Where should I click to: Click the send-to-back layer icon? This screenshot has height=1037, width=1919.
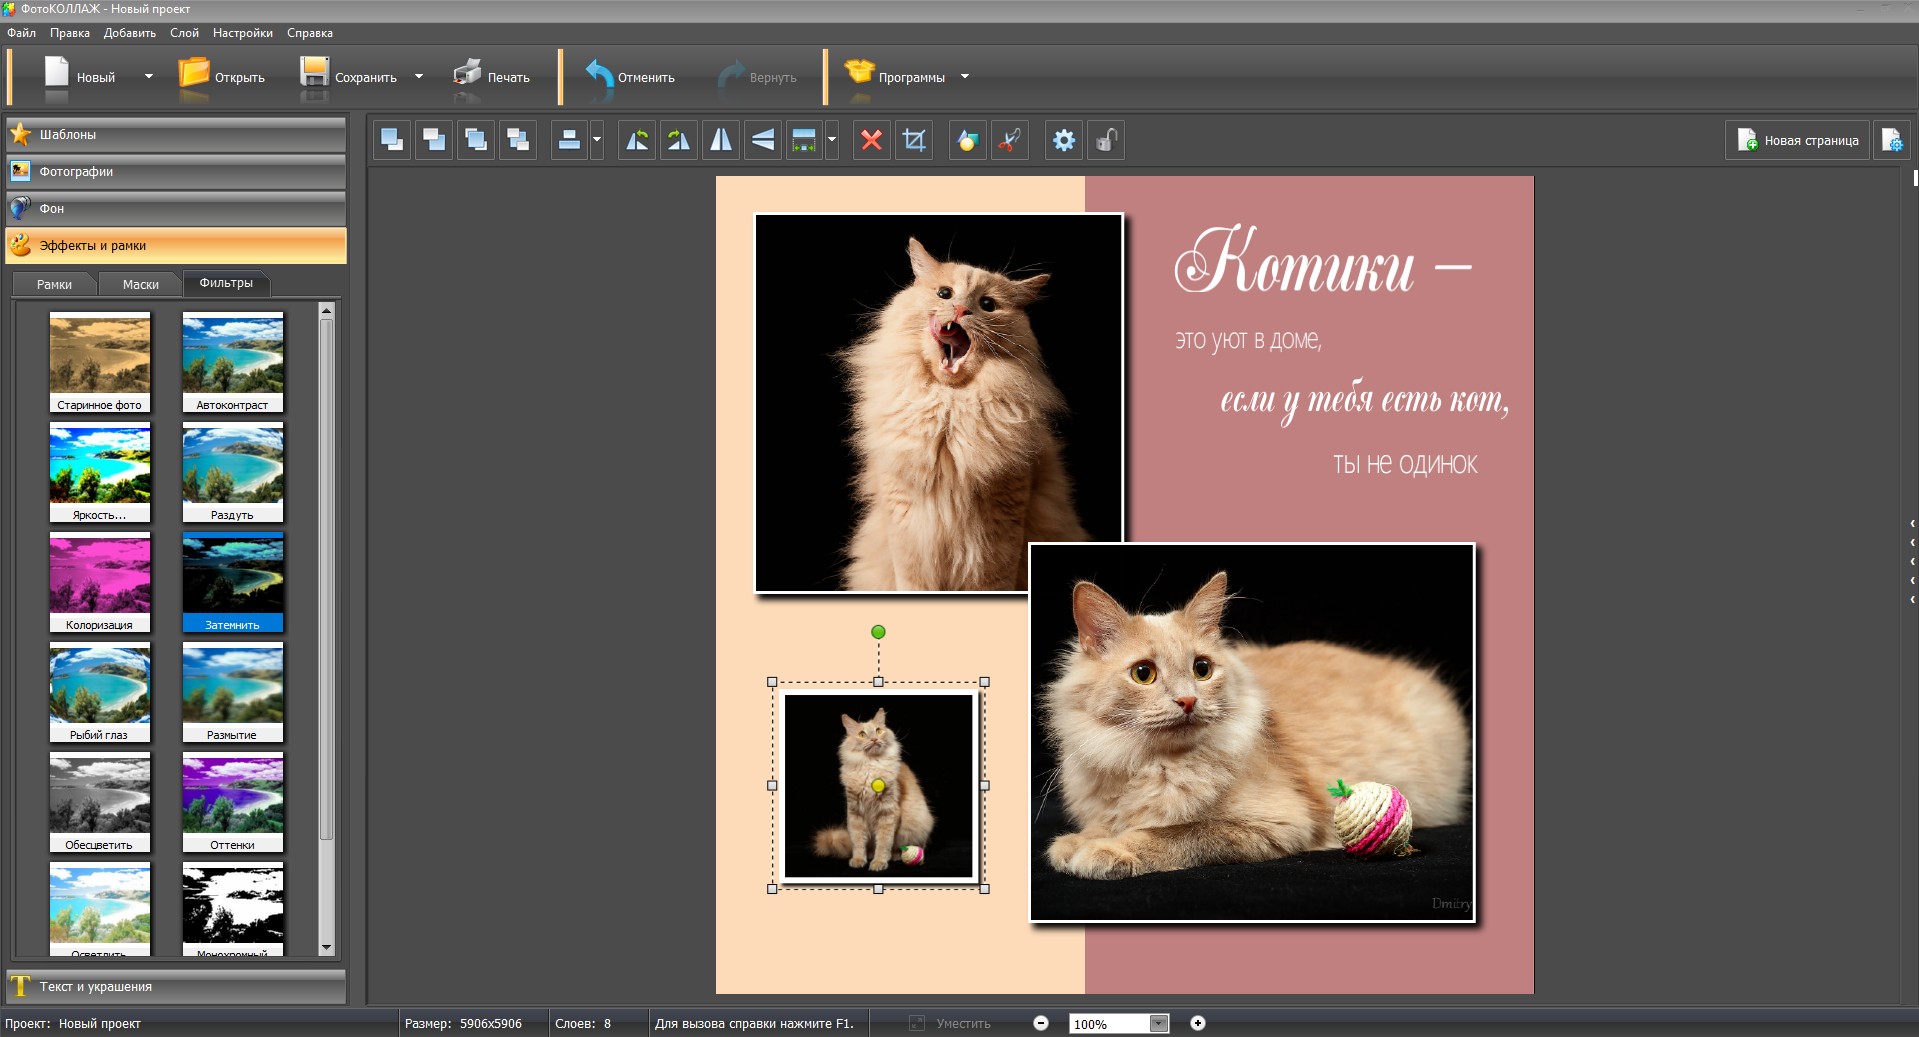[434, 140]
